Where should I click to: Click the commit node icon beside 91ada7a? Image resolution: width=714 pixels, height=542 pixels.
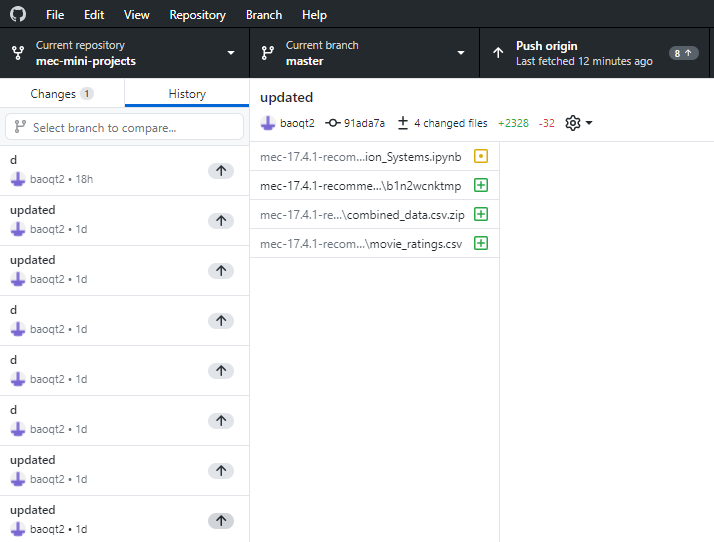[x=333, y=123]
